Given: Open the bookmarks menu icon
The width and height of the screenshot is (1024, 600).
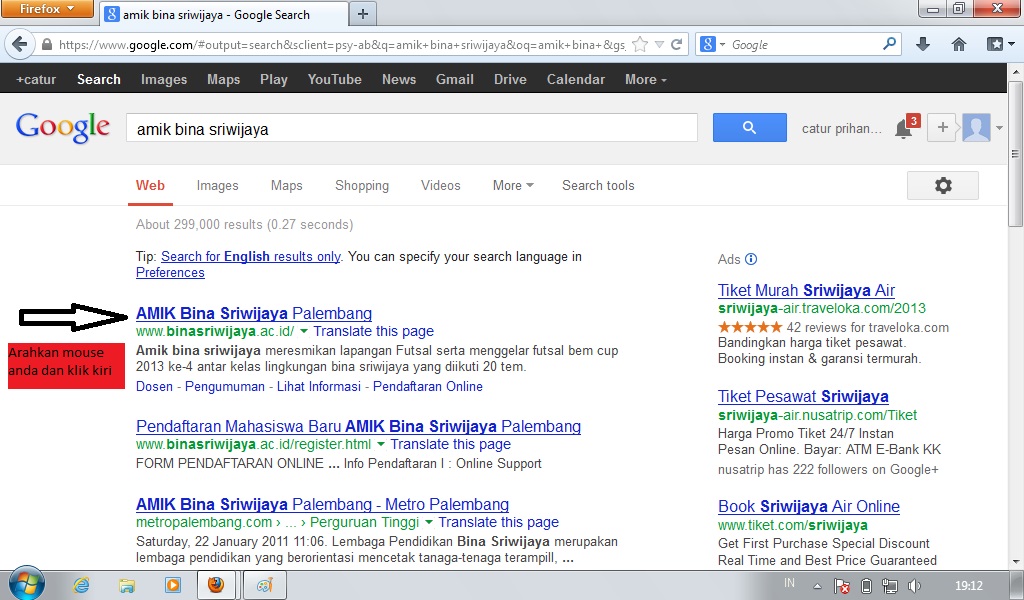Looking at the screenshot, I should coord(995,44).
